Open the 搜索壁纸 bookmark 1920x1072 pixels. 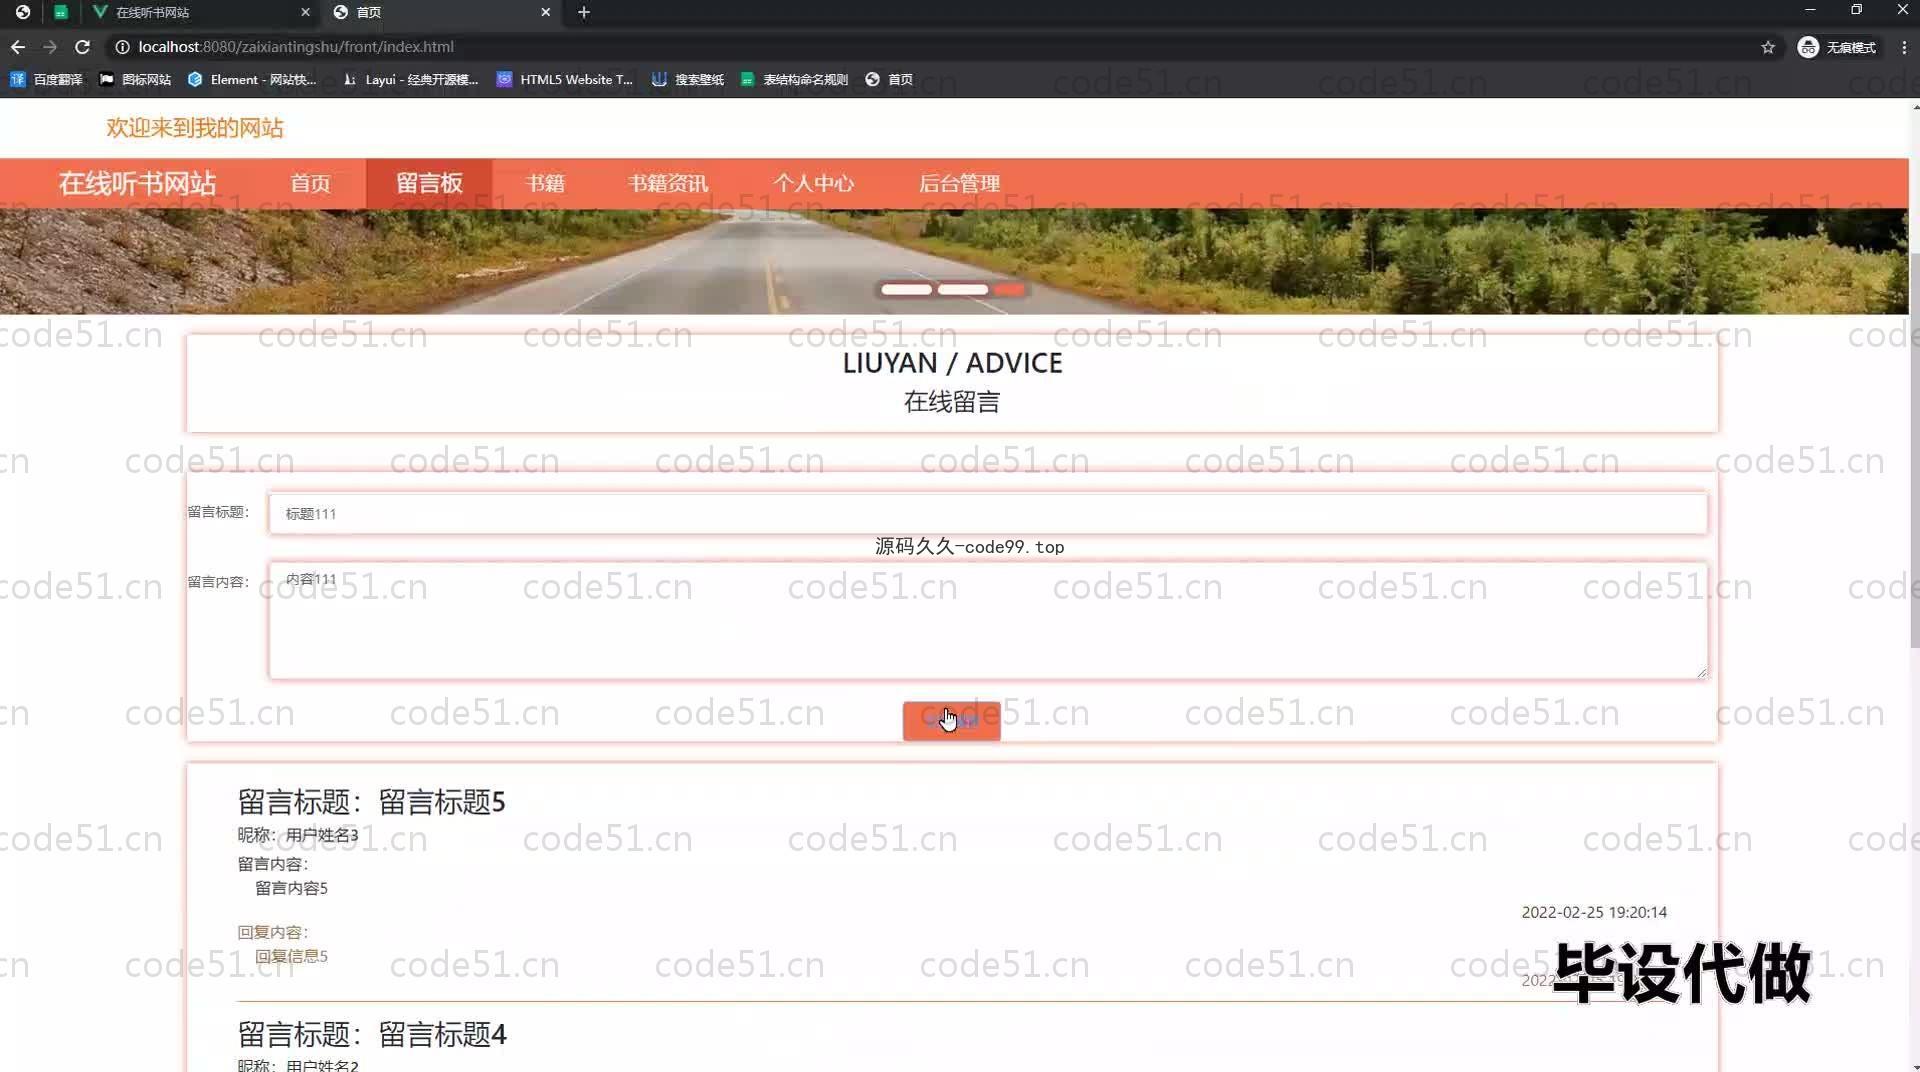[x=687, y=79]
